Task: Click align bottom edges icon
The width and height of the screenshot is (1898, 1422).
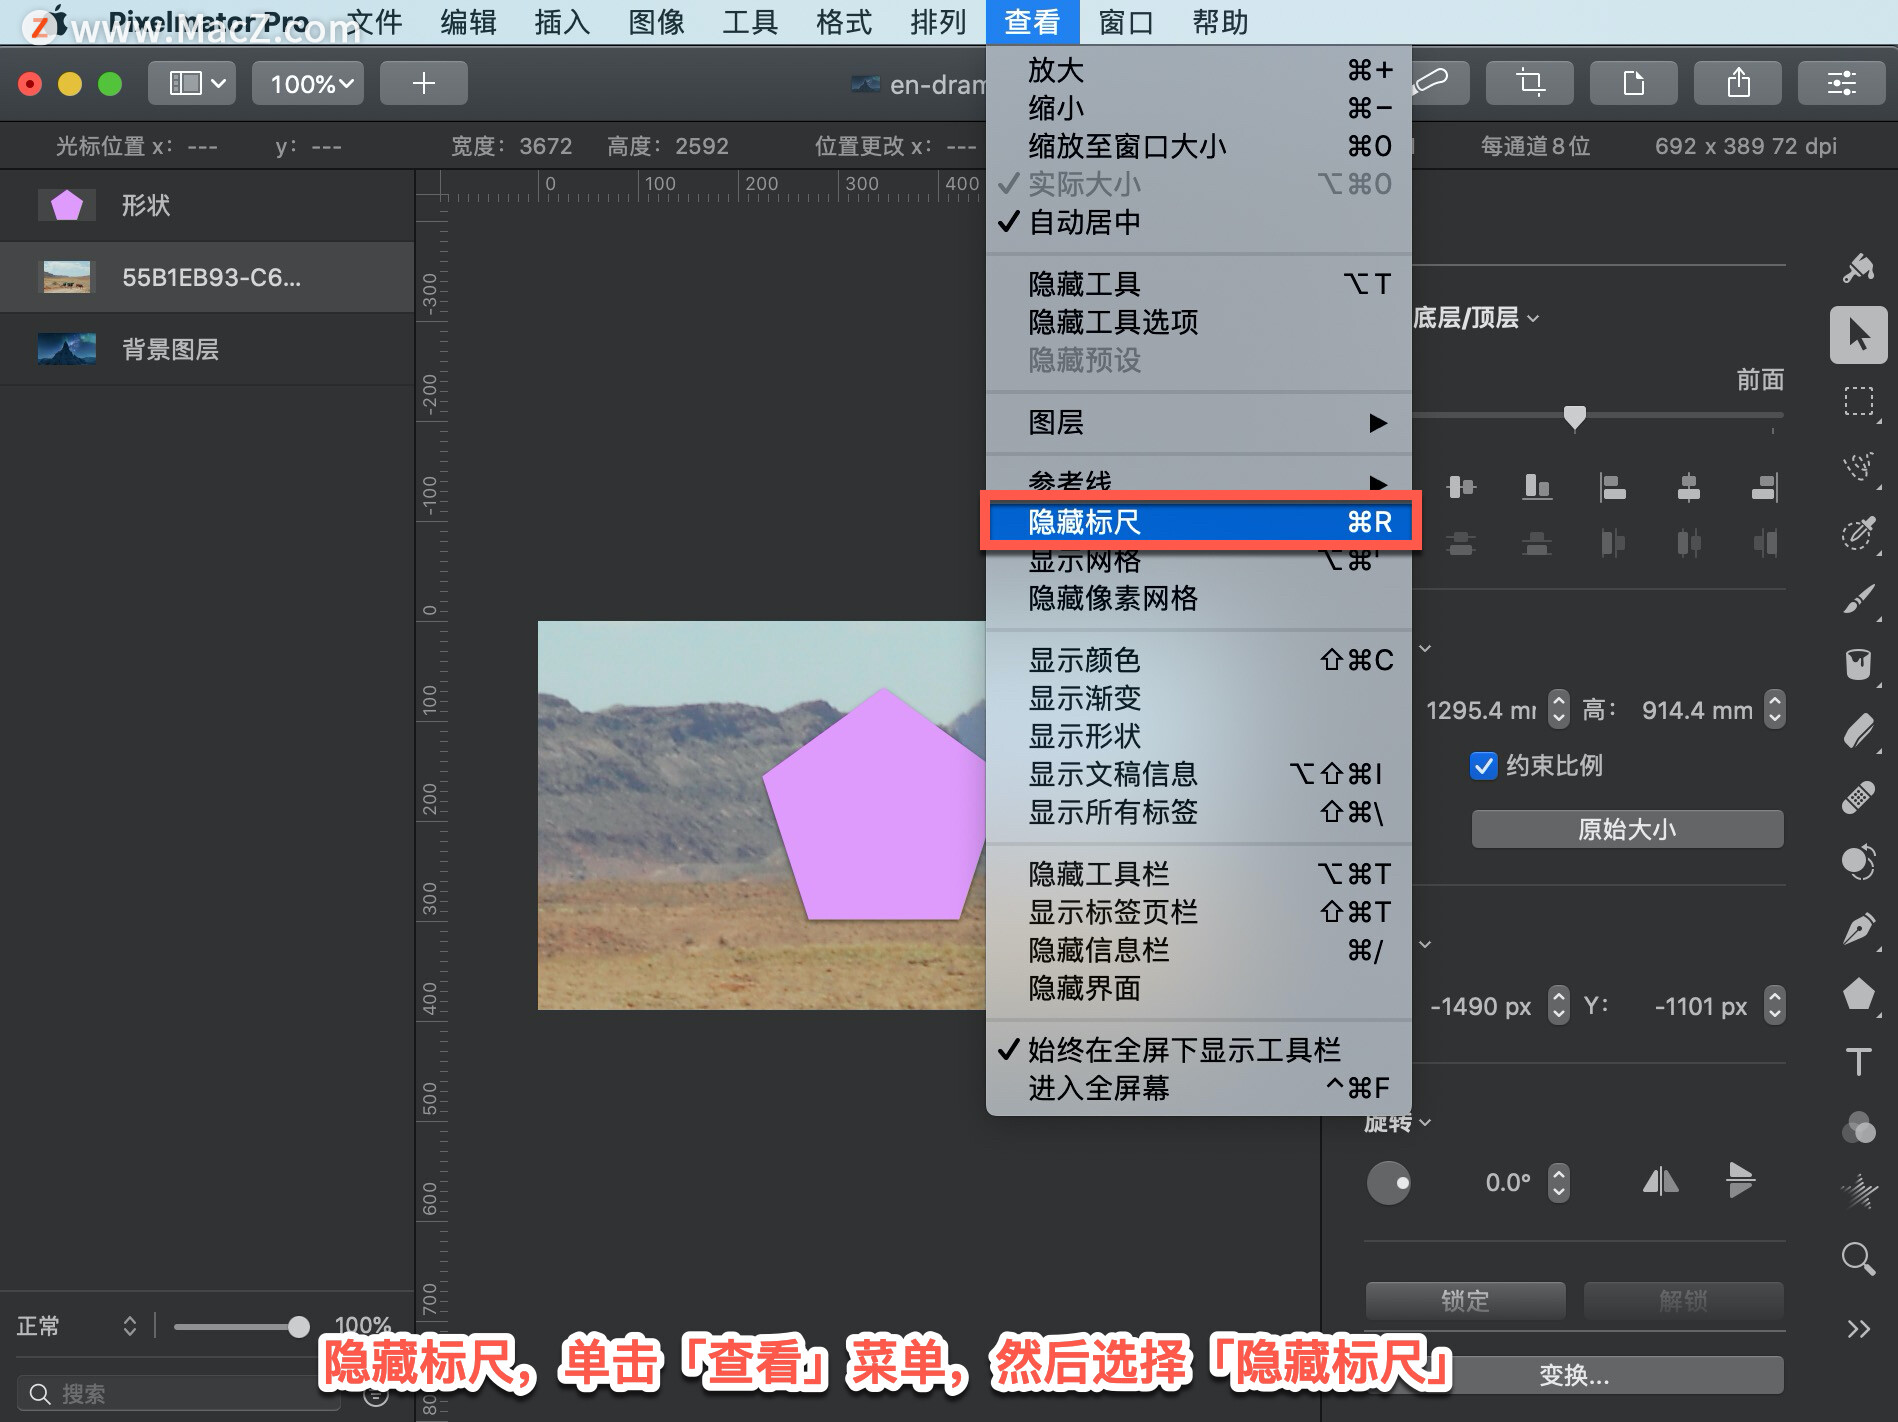Action: pyautogui.click(x=1537, y=487)
